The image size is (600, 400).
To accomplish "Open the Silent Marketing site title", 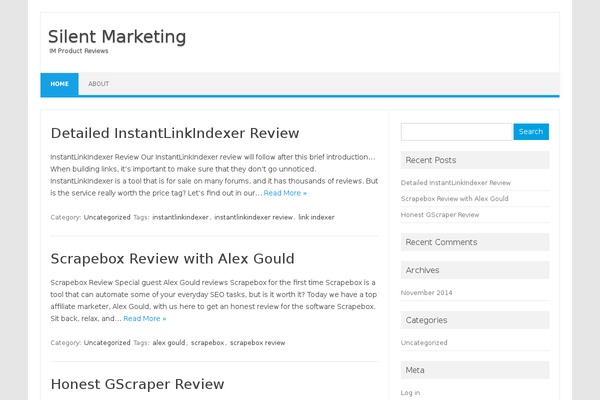I will click(x=117, y=37).
